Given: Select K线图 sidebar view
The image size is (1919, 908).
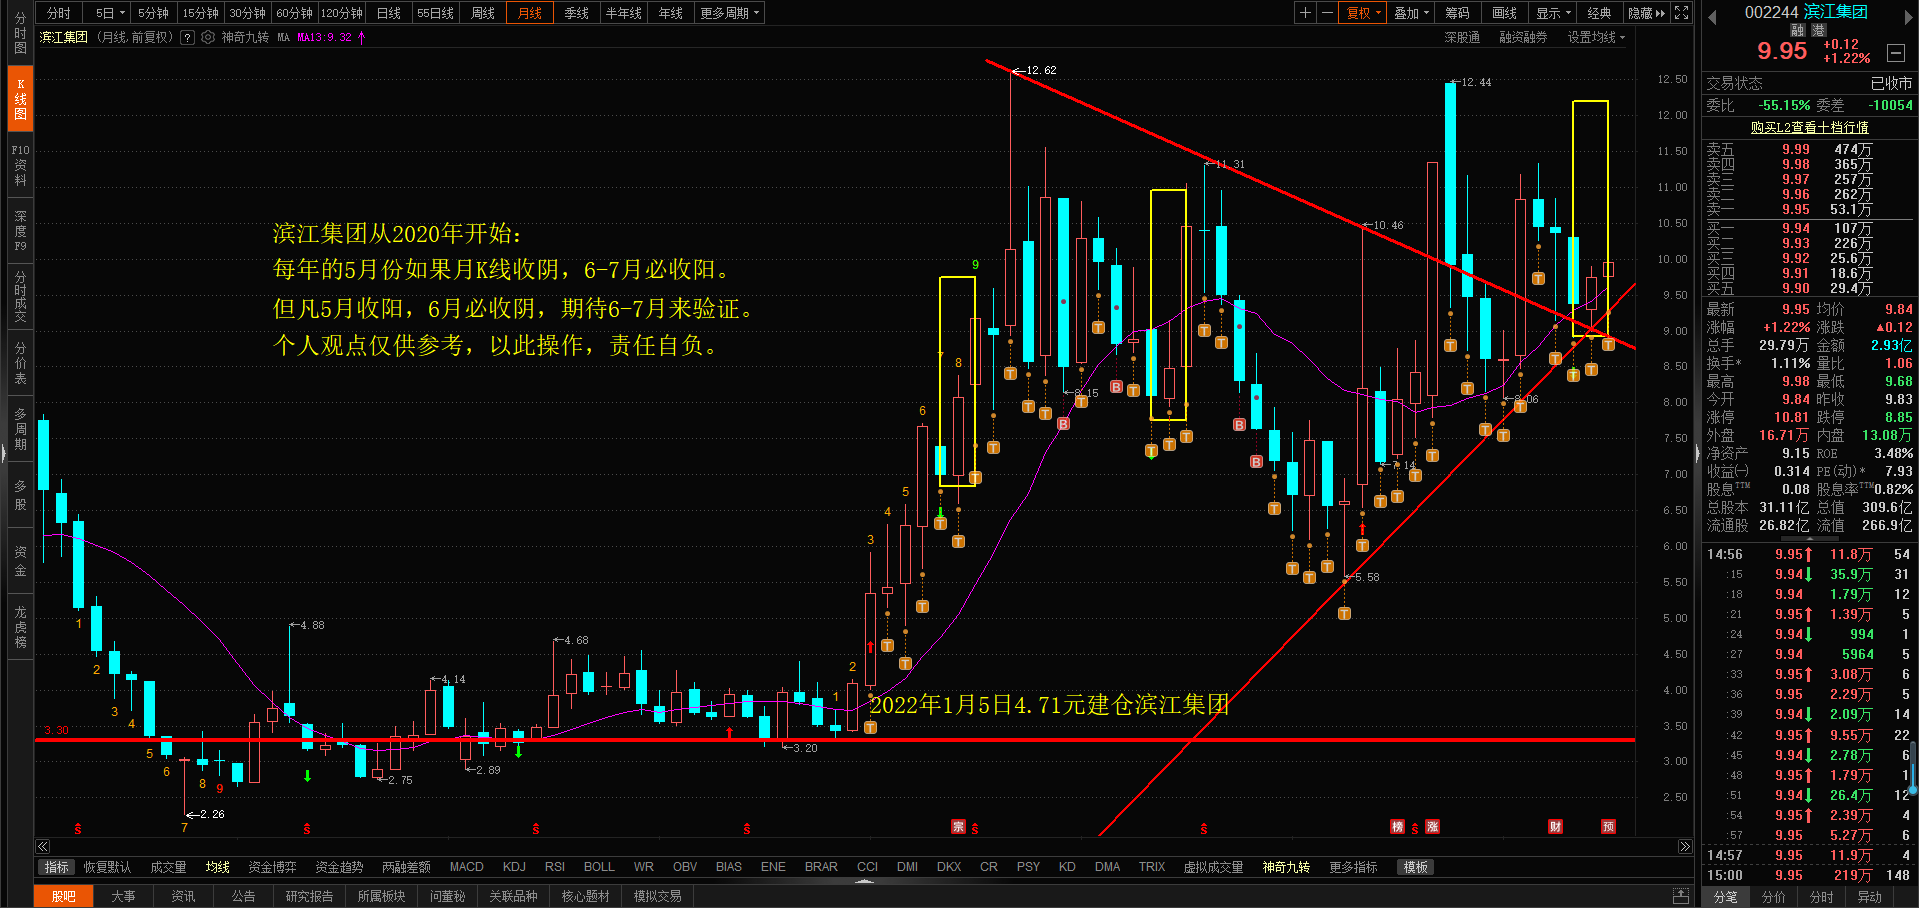Looking at the screenshot, I should coord(20,99).
